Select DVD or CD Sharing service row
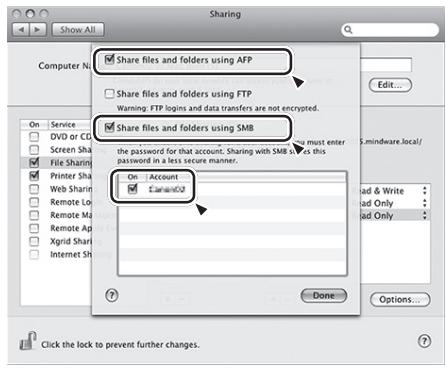This screenshot has height=368, width=446. (x=56, y=136)
